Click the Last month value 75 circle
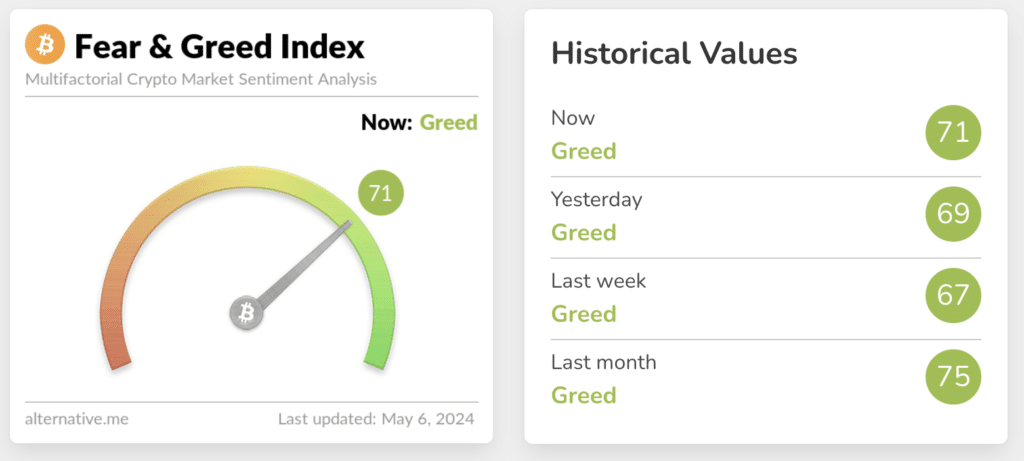Viewport: 1024px width, 461px height. click(x=954, y=377)
